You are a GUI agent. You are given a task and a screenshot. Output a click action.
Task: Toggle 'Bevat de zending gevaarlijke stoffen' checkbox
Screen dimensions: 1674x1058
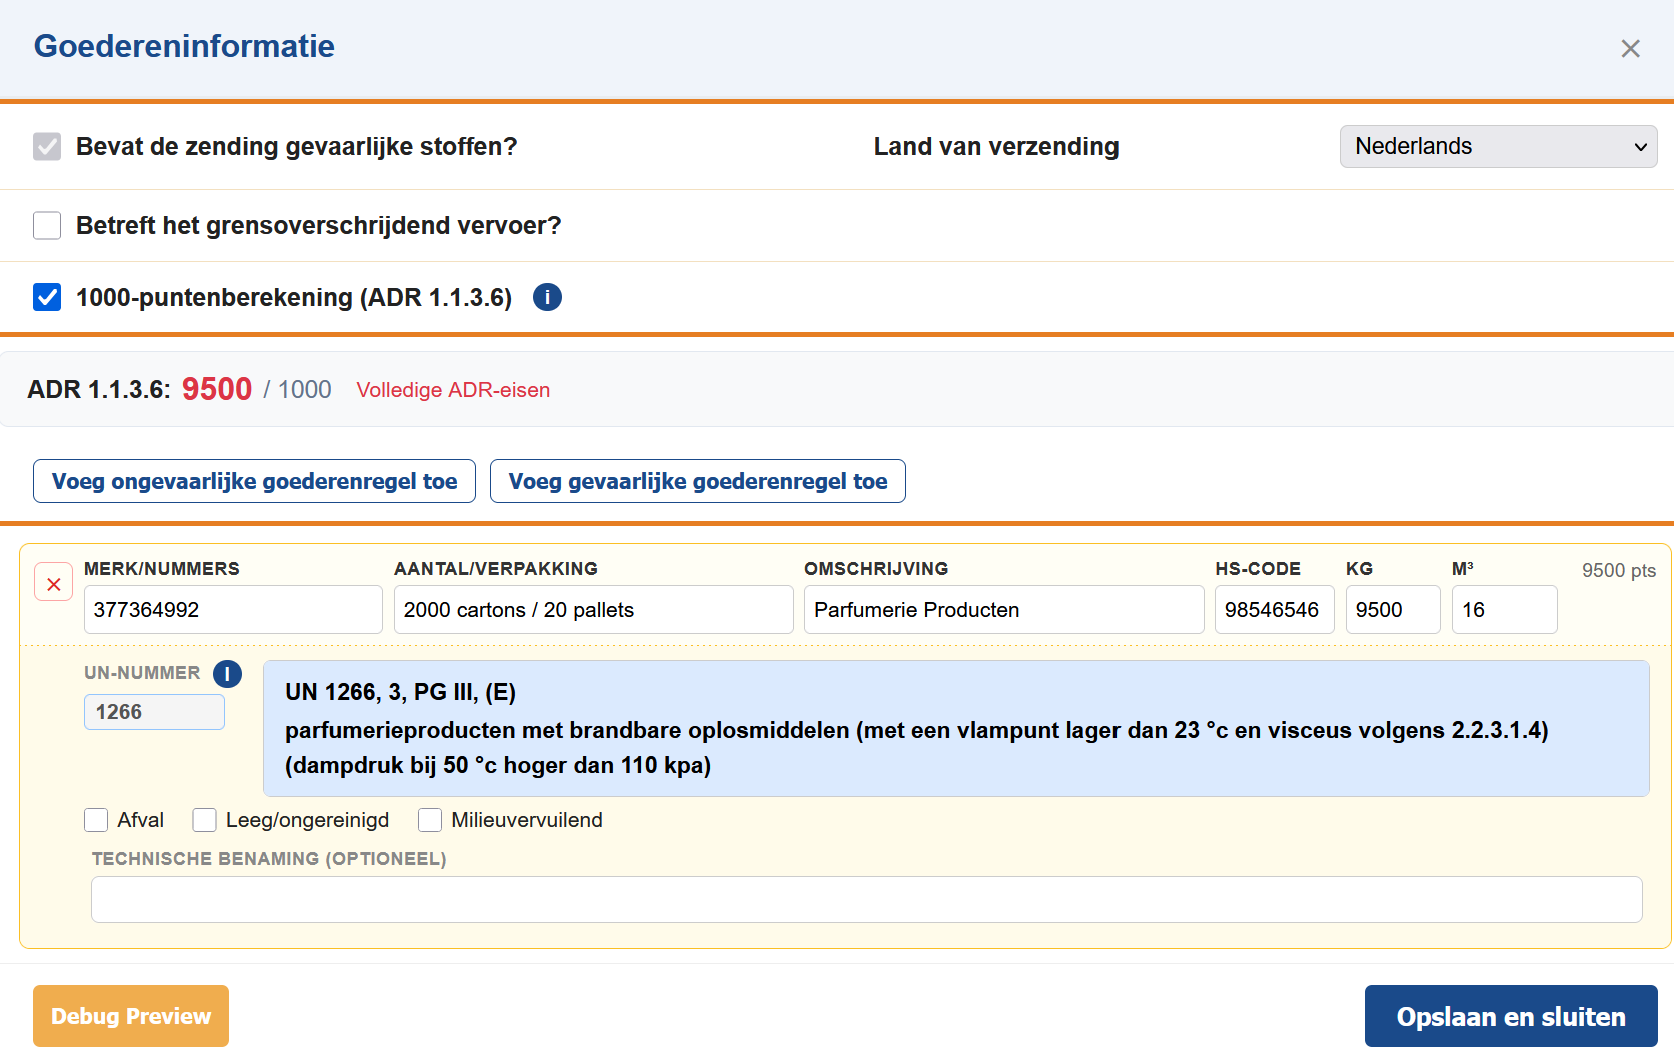pyautogui.click(x=47, y=147)
